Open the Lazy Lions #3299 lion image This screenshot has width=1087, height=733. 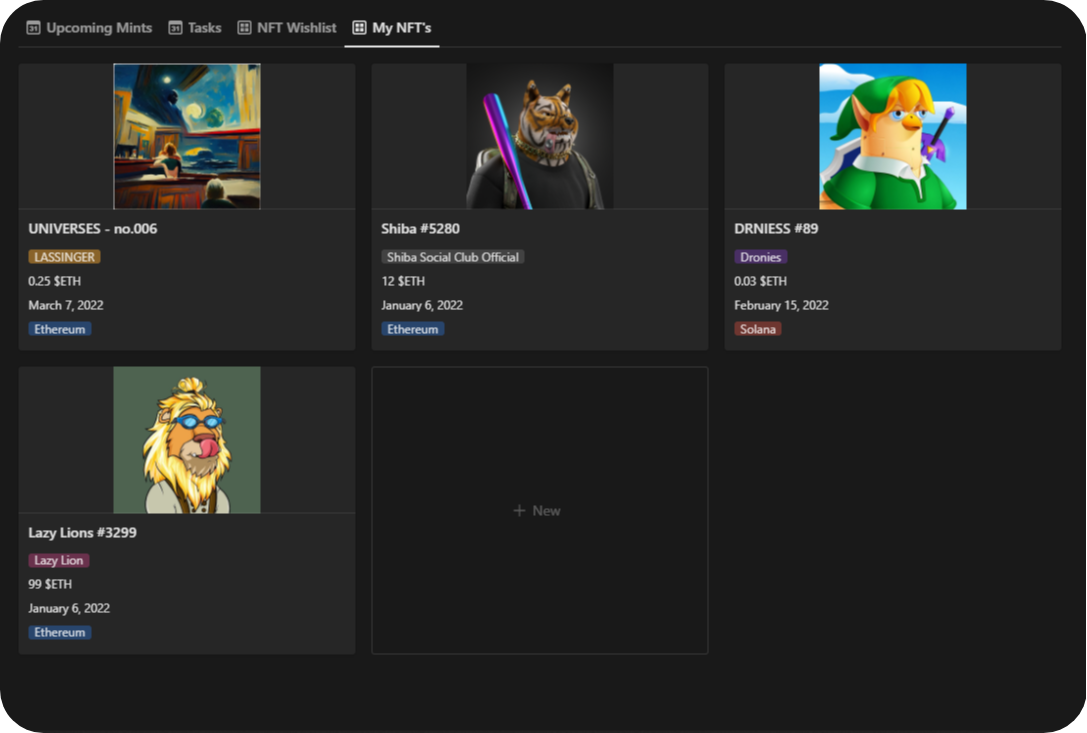(x=187, y=440)
